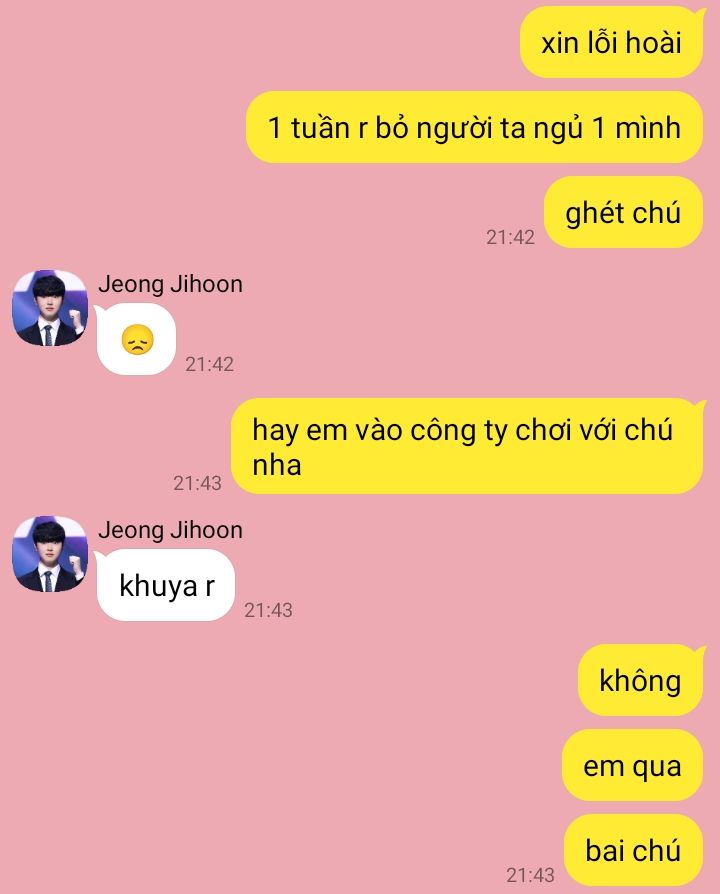
Task: Select the sad emoji message bubble
Action: (136, 339)
